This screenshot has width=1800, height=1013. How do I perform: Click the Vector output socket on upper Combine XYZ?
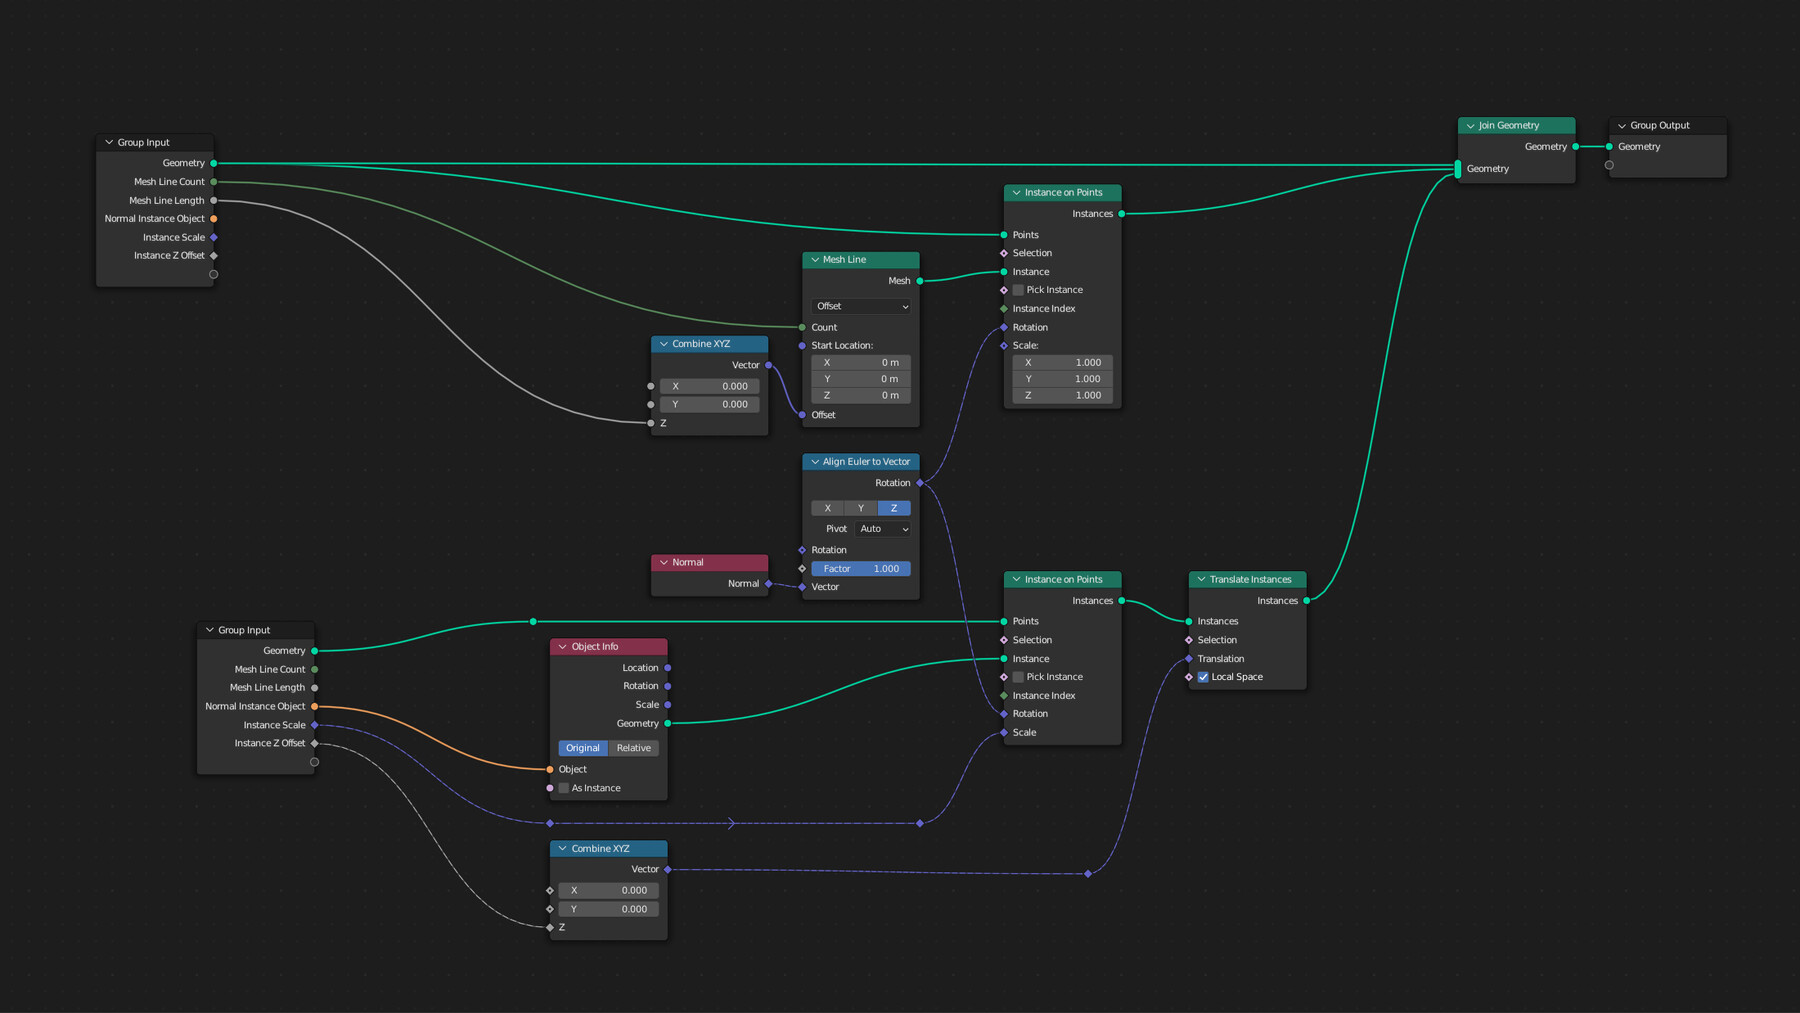tap(767, 365)
